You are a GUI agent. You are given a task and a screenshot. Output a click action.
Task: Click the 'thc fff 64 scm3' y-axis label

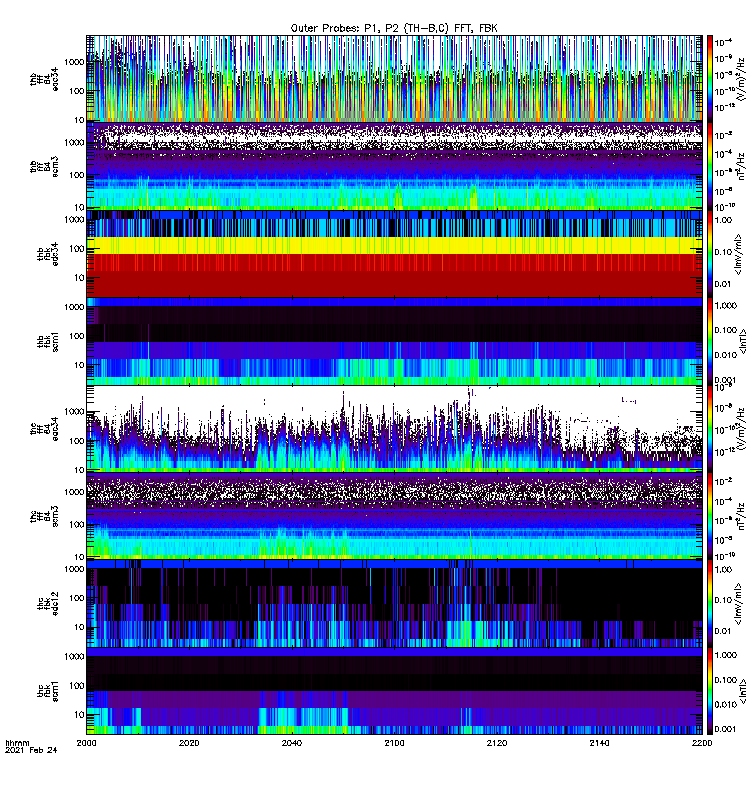tap(44, 516)
